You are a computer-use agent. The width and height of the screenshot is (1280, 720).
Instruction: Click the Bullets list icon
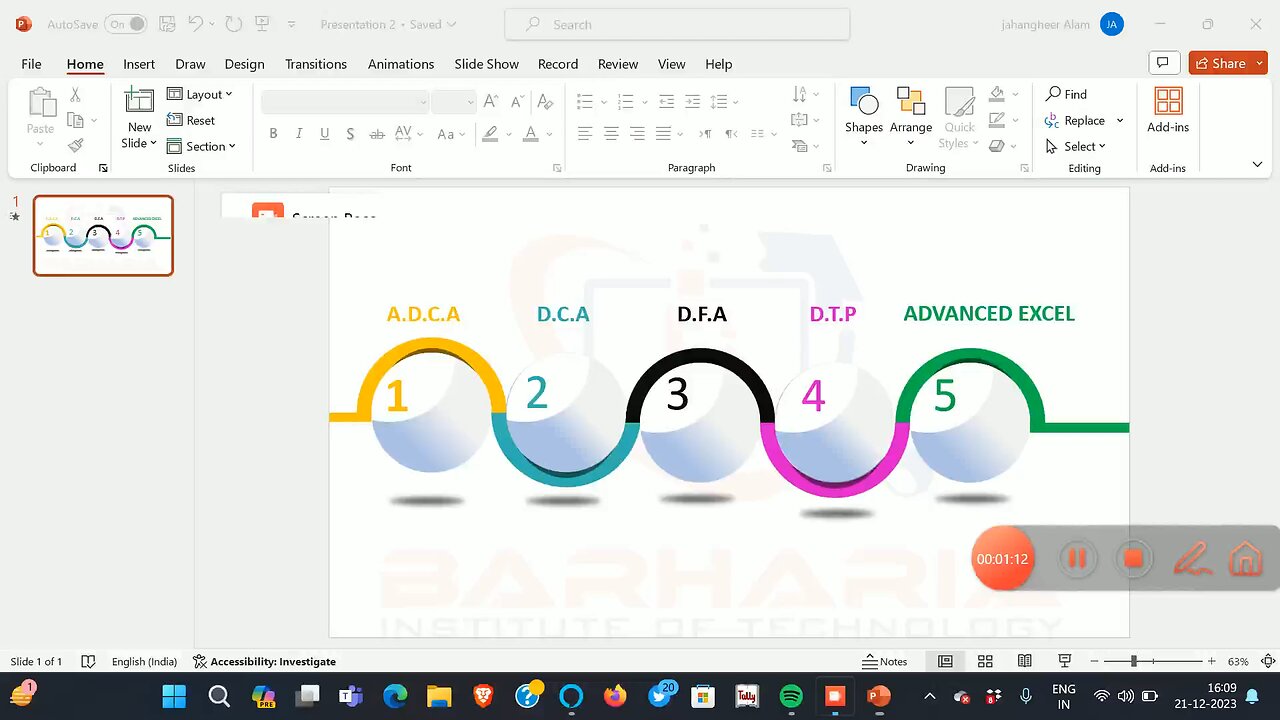click(585, 102)
